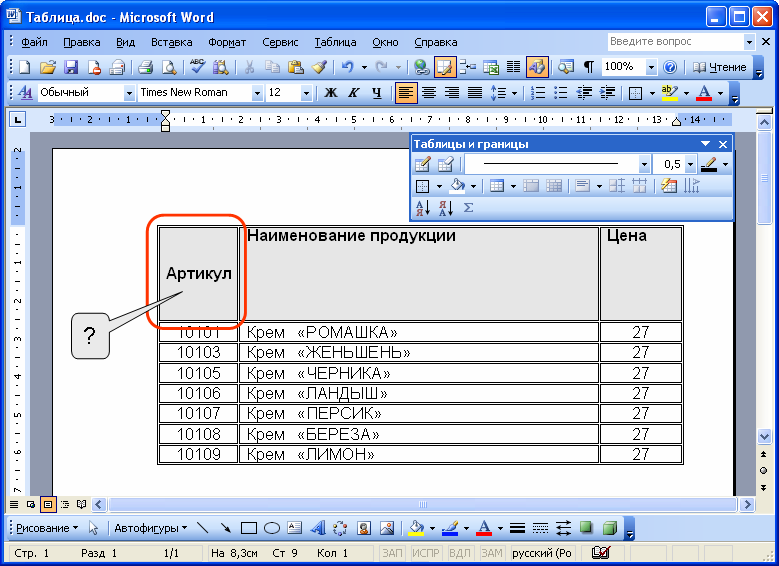Select the Draw Table pencil tool
This screenshot has width=779, height=566.
(422, 164)
